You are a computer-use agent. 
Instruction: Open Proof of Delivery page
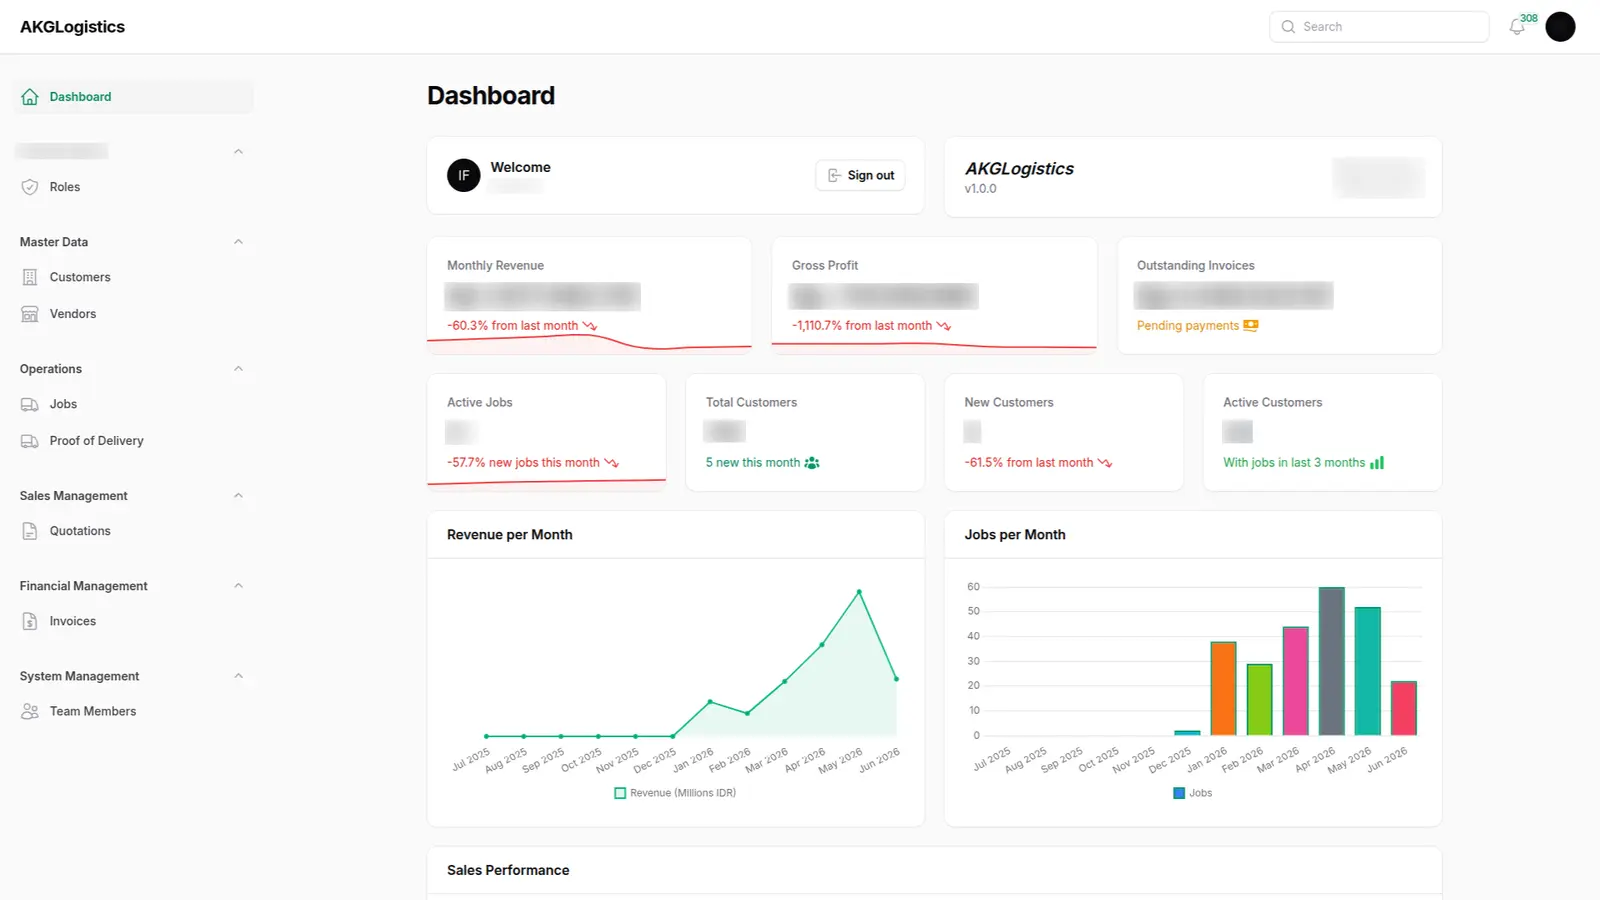pos(134,441)
